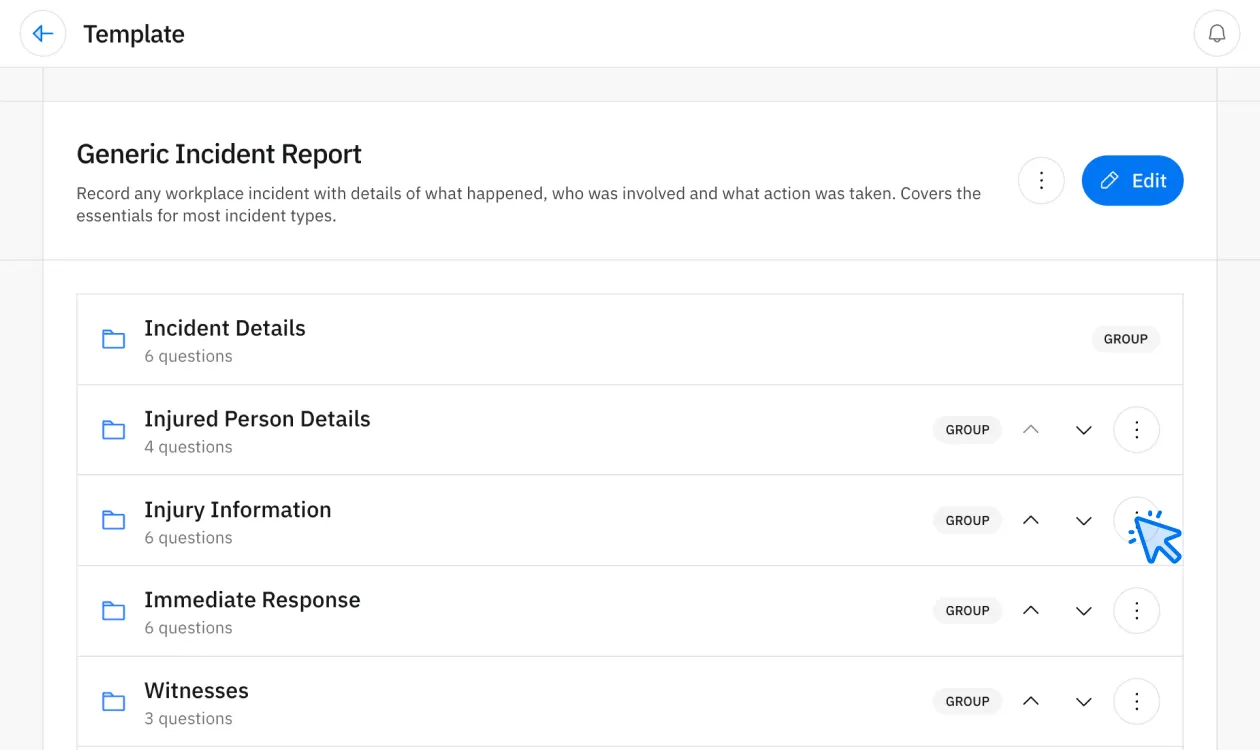This screenshot has width=1260, height=750.
Task: Move Injured Person Details up with its chevron
Action: [x=1031, y=429]
